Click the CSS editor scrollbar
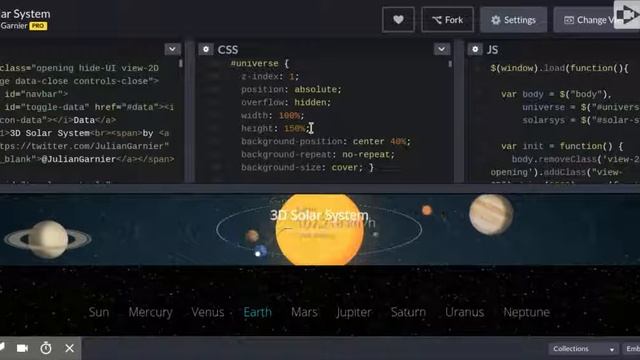The image size is (640, 360). [x=450, y=64]
